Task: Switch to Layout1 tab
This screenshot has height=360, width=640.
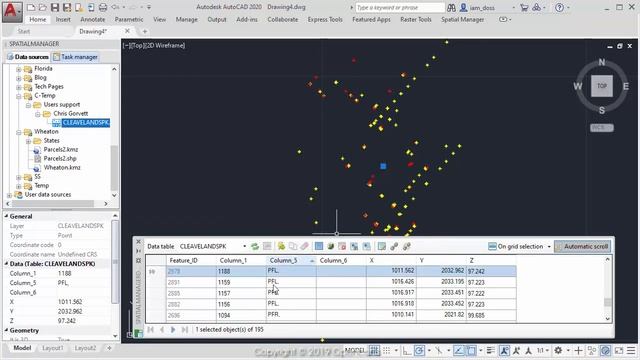Action: point(53,348)
